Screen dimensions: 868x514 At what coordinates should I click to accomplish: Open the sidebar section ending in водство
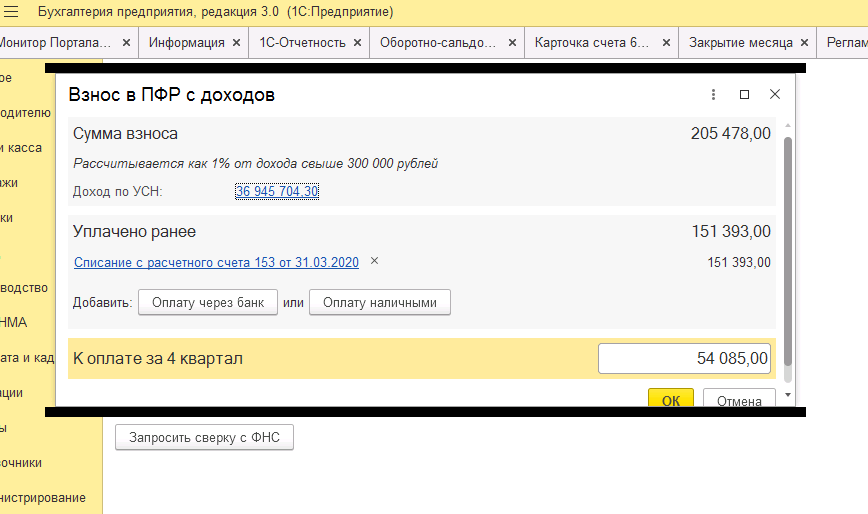[24, 288]
